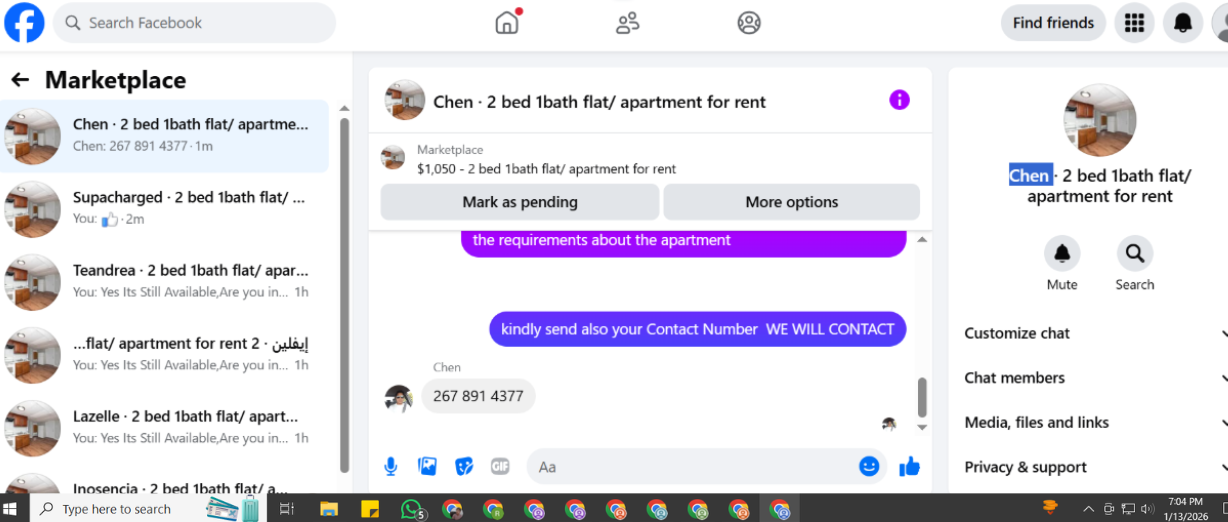Mute this conversation with the bell
Image resolution: width=1228 pixels, height=522 pixels.
(1062, 254)
